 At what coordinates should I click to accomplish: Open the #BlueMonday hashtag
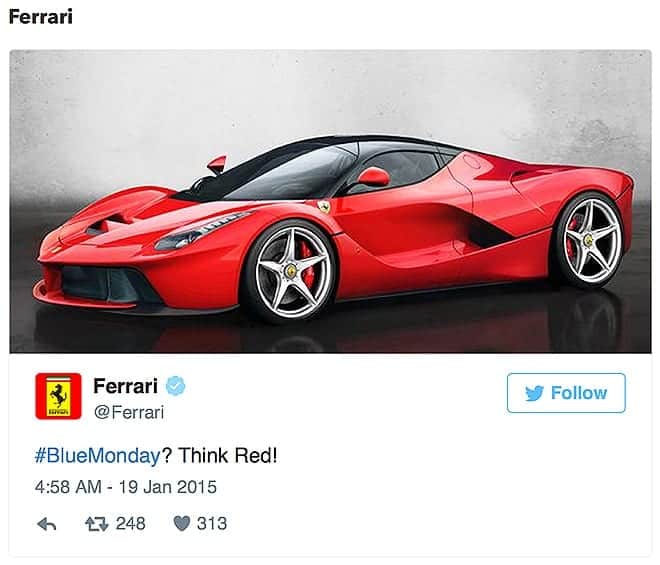tap(98, 456)
